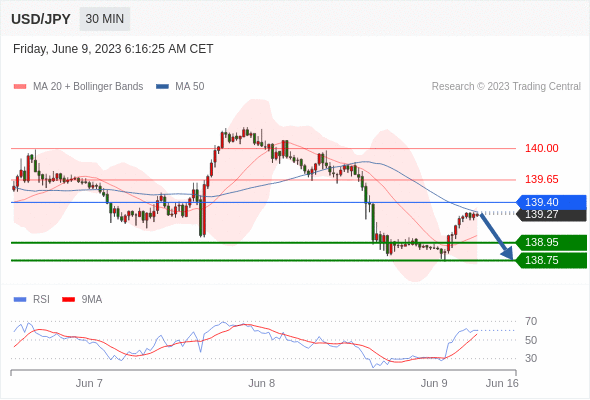590x400 pixels.
Task: Click the green 138.95 support tag
Action: coord(551,242)
